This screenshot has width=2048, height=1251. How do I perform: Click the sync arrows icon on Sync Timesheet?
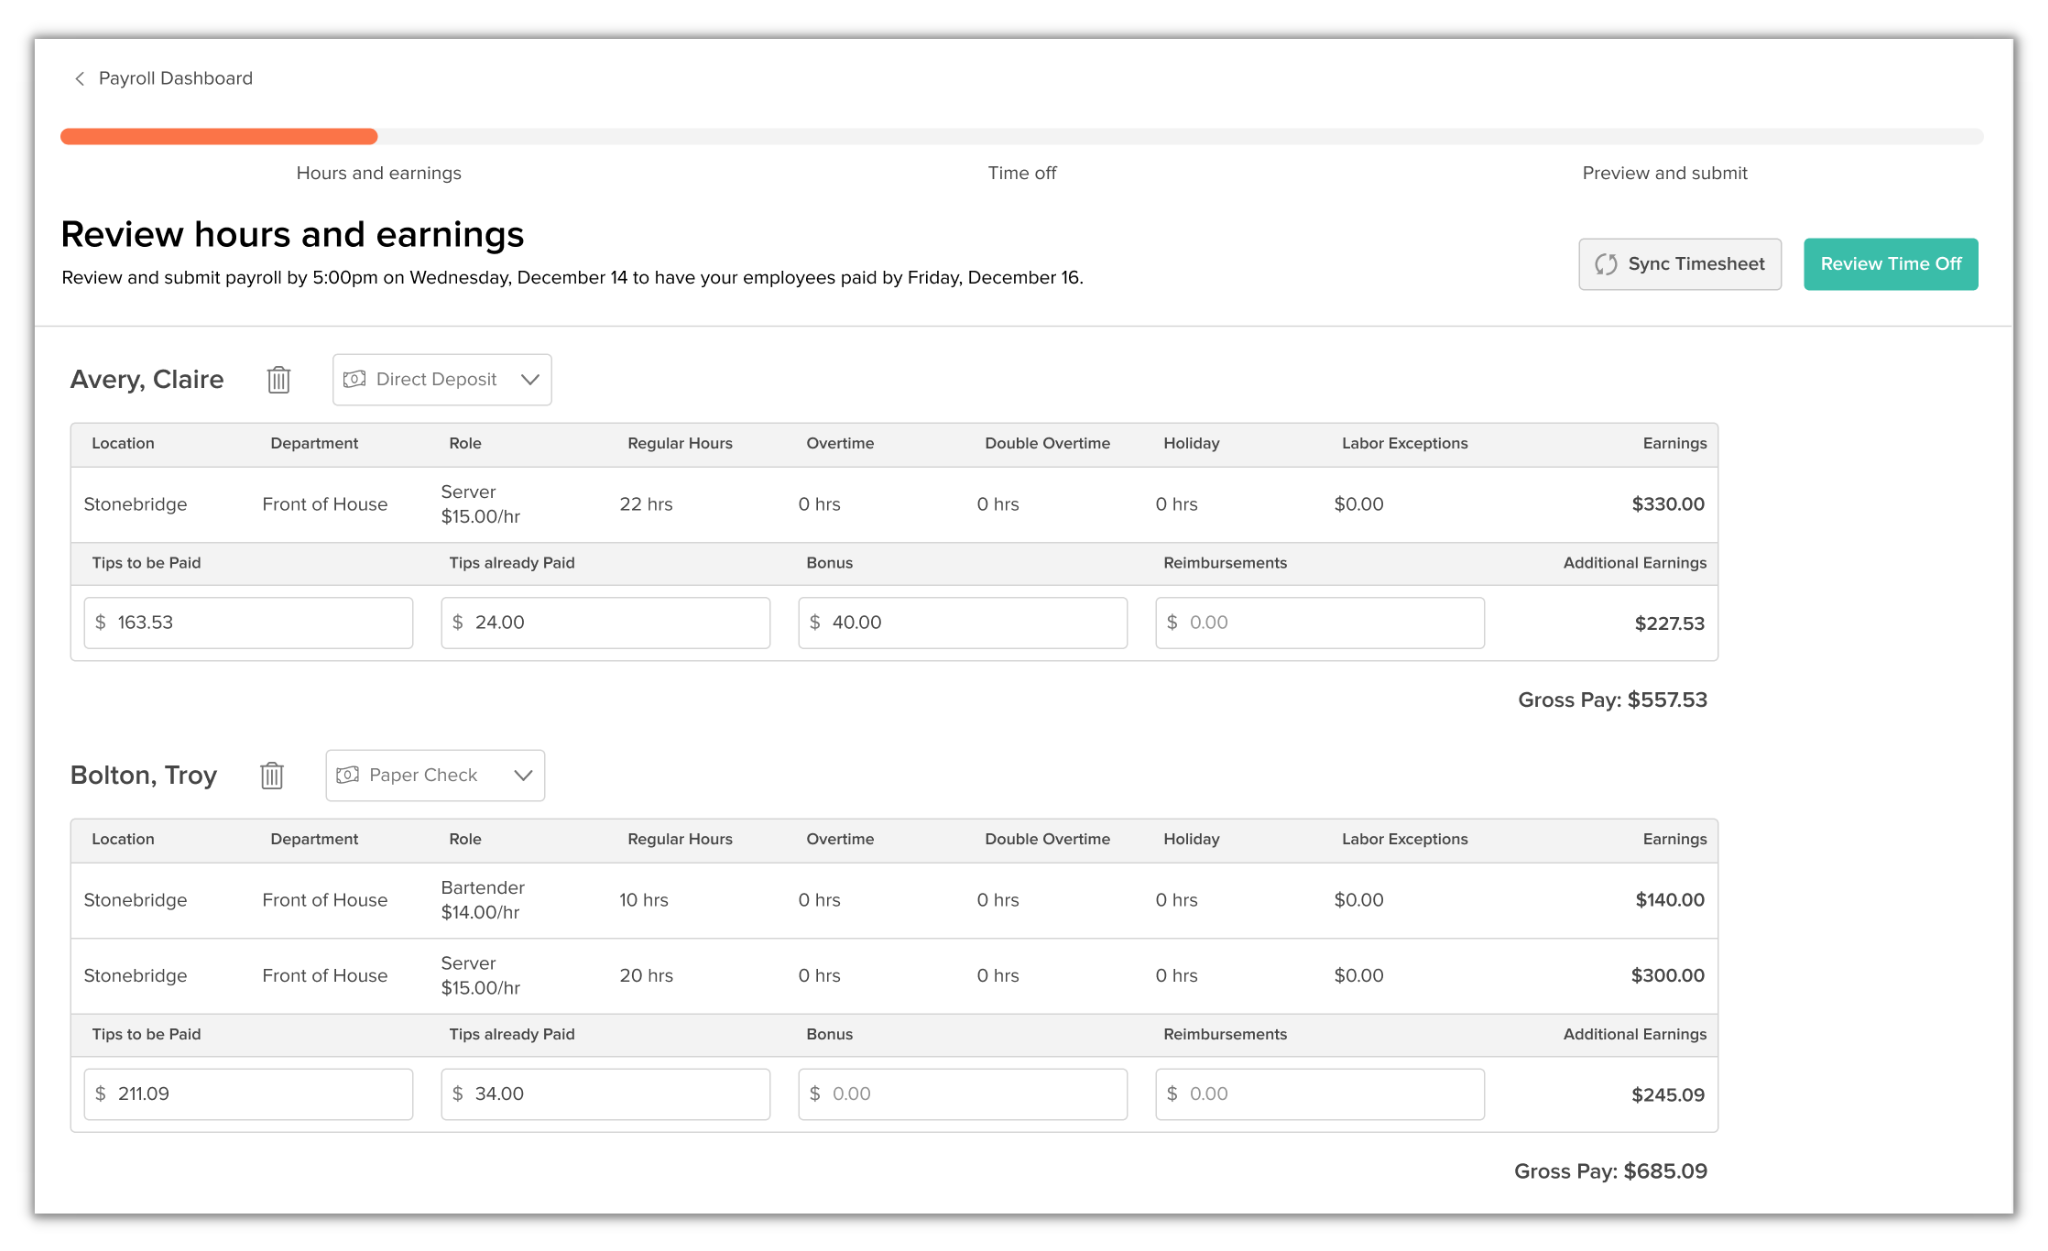point(1606,264)
